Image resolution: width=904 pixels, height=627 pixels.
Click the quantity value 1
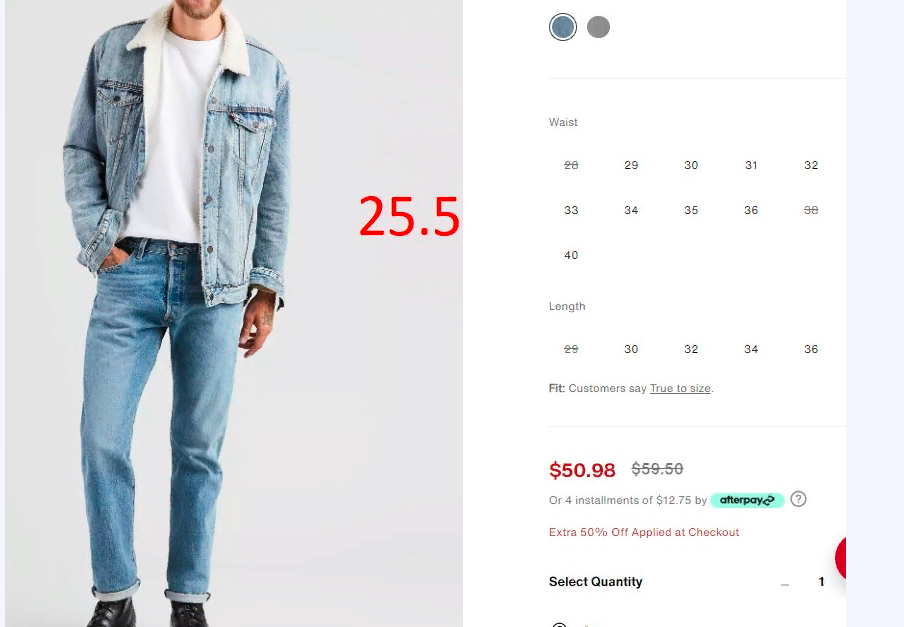click(822, 582)
